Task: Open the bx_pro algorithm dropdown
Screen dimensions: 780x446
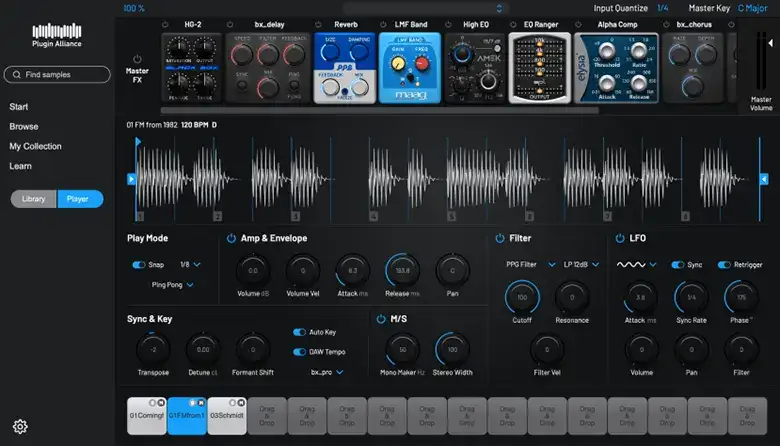Action: click(x=327, y=372)
